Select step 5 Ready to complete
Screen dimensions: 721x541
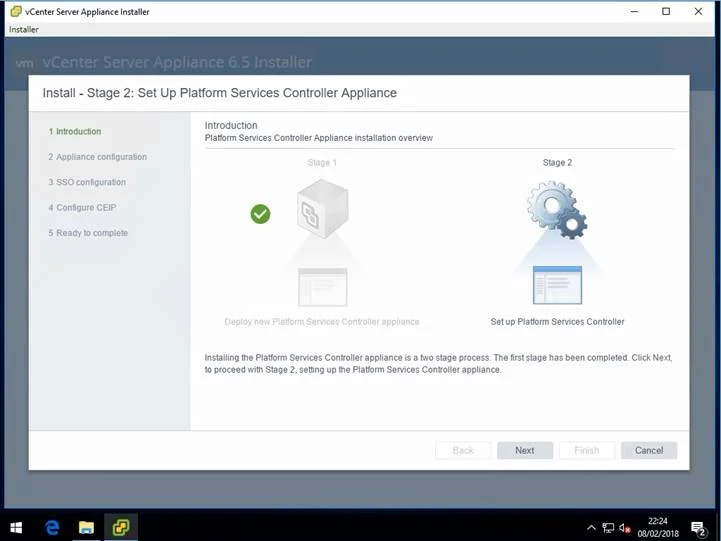[88, 233]
